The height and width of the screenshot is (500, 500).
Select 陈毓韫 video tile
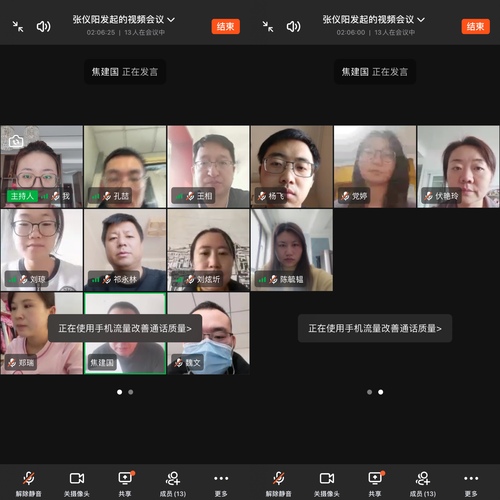292,250
